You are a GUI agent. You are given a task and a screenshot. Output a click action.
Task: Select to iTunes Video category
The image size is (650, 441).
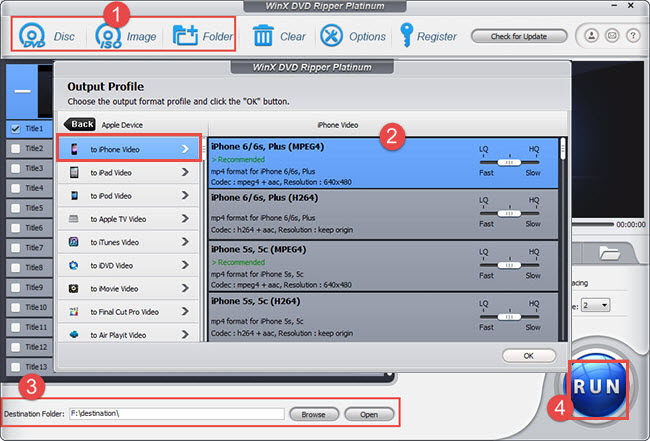click(128, 242)
